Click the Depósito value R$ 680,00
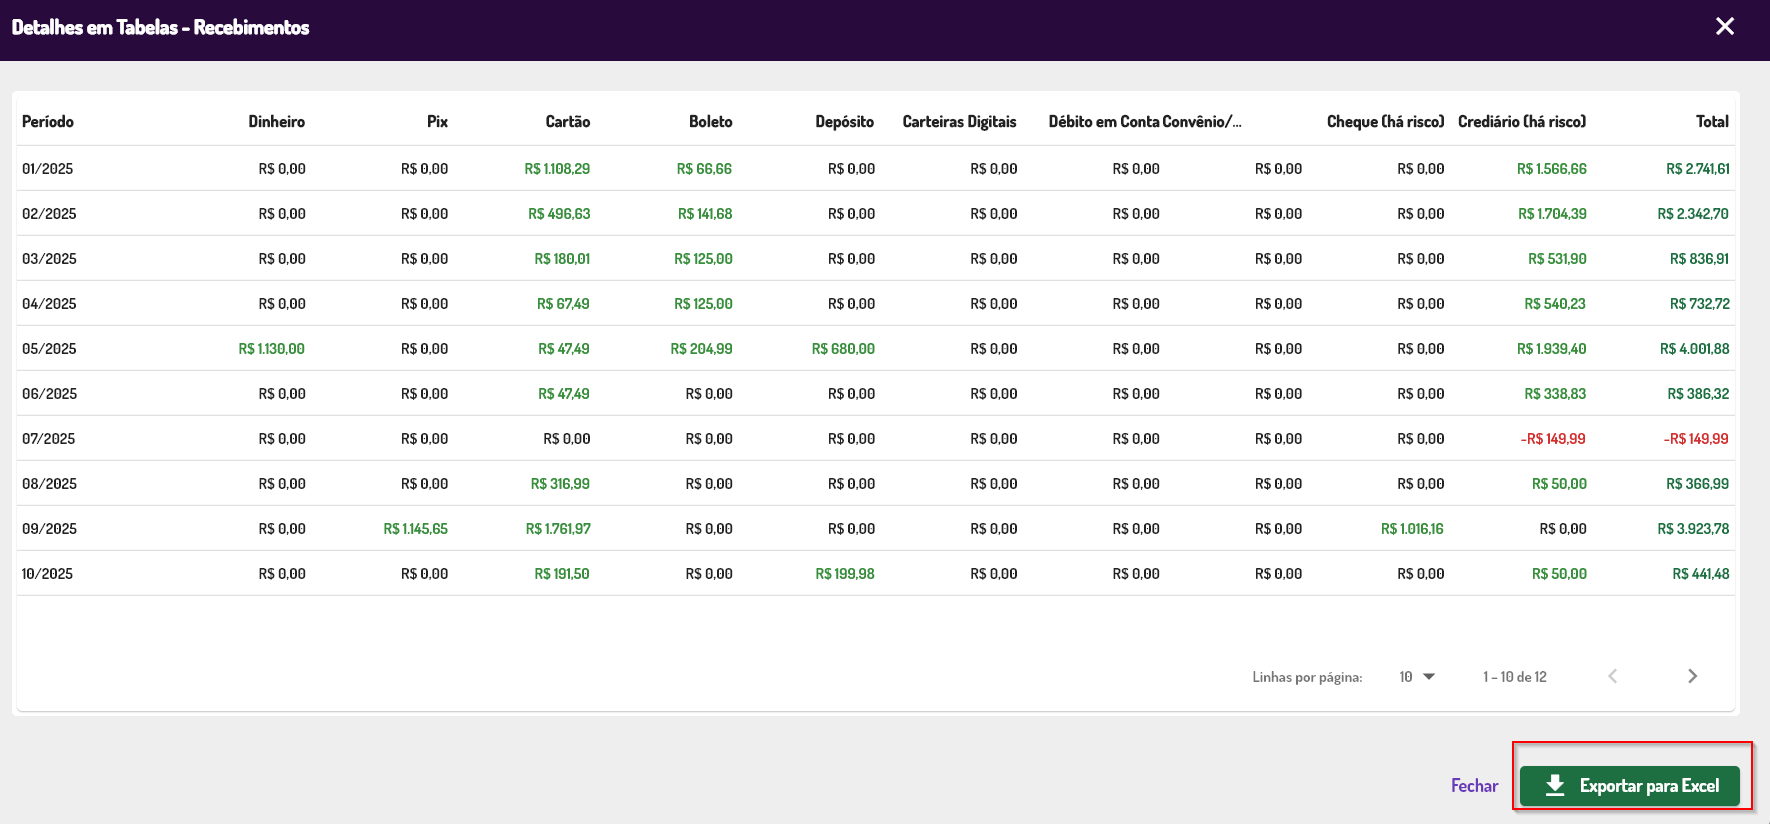 point(843,349)
